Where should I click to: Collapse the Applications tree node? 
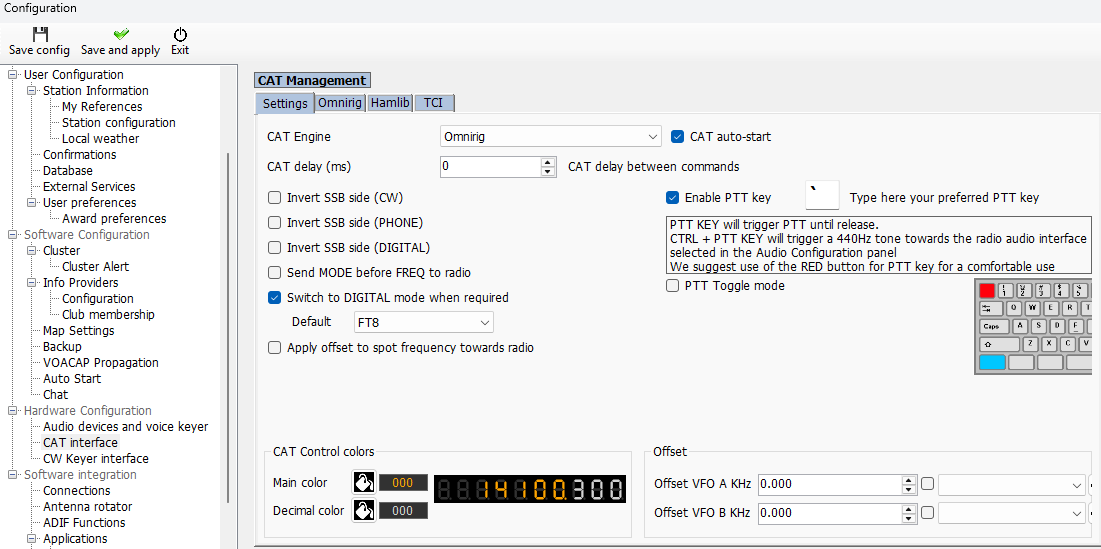pos(30,538)
